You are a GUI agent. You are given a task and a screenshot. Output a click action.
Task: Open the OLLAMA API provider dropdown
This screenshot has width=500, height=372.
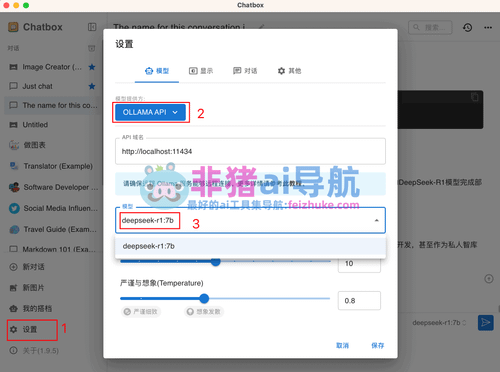150,112
